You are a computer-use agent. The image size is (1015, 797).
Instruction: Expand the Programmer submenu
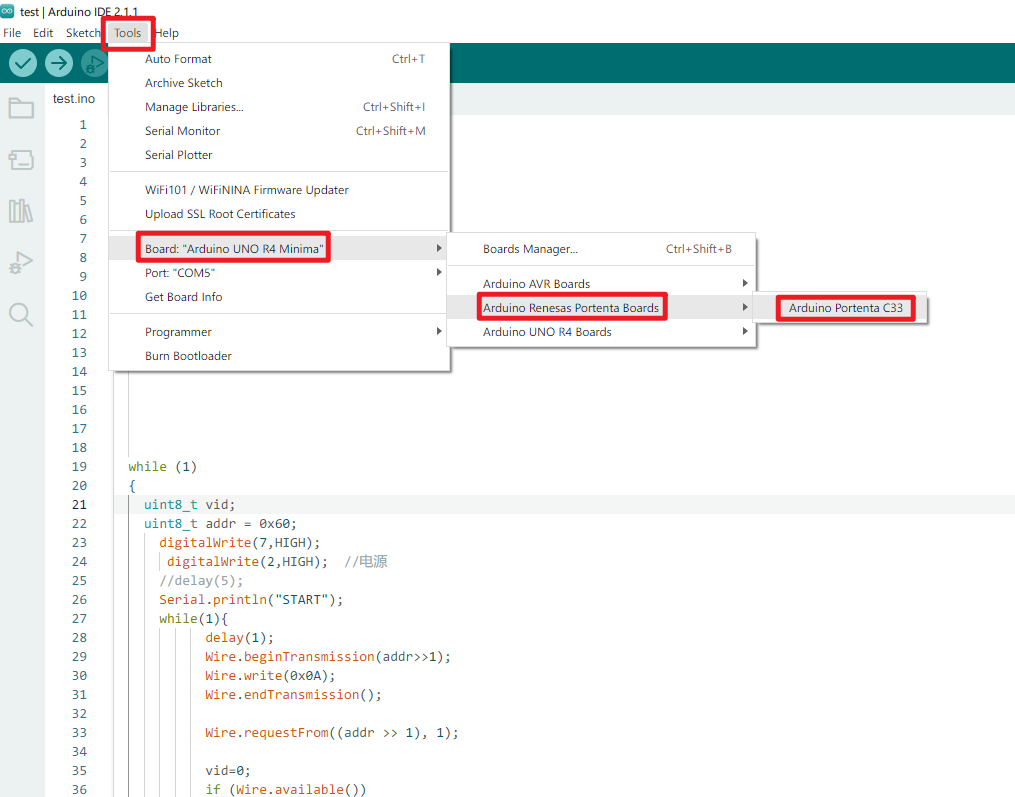279,331
